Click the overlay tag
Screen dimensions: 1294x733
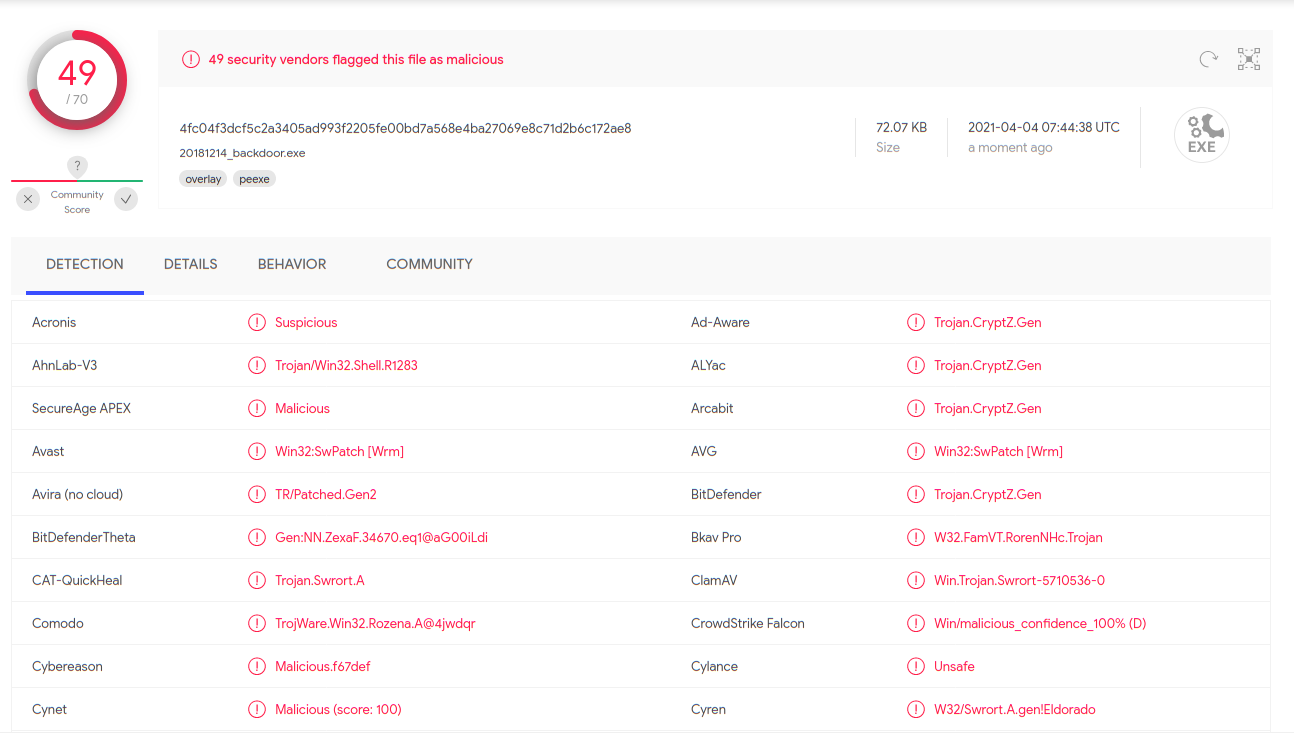(203, 179)
